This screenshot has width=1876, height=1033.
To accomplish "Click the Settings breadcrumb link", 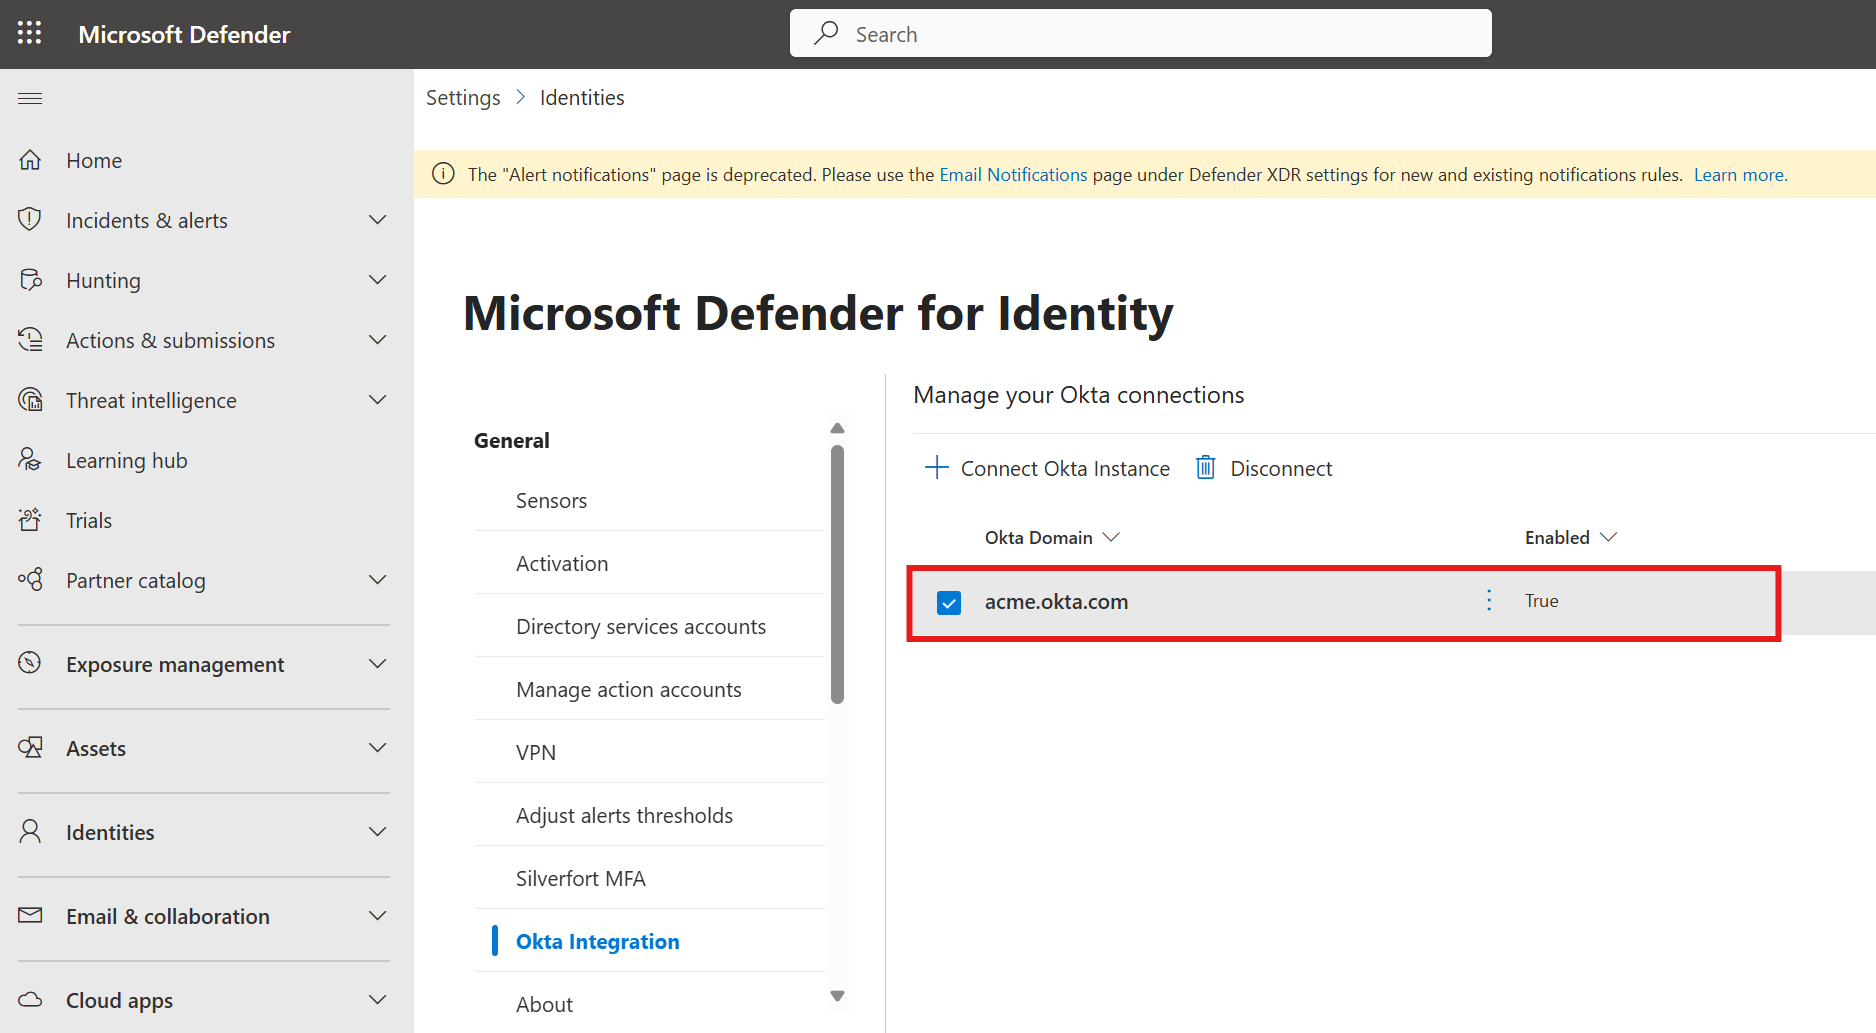I will pyautogui.click(x=463, y=98).
